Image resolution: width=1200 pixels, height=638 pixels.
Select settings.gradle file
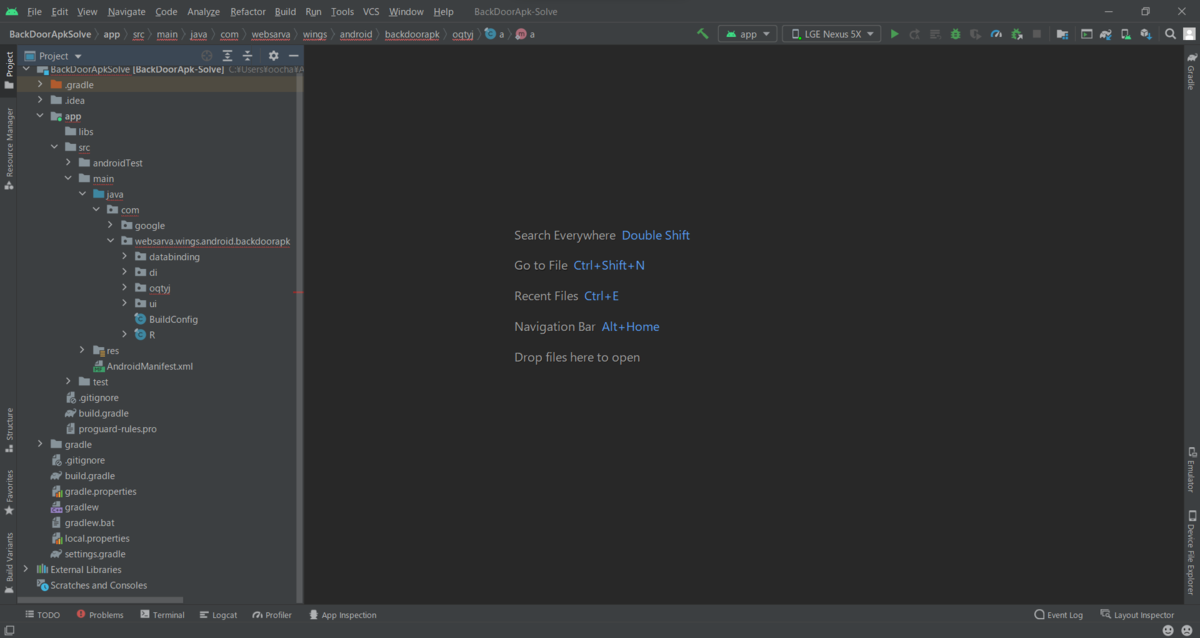[x=87, y=554]
